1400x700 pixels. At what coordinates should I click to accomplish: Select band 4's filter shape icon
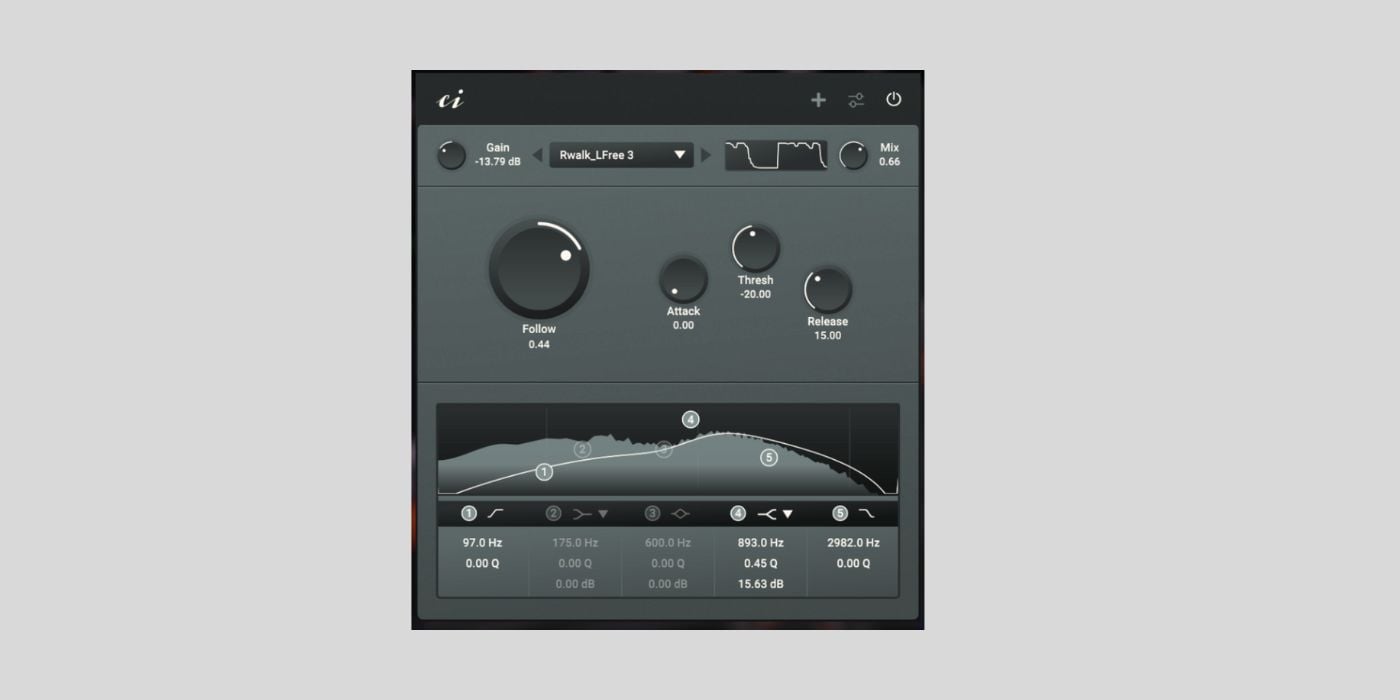point(767,514)
